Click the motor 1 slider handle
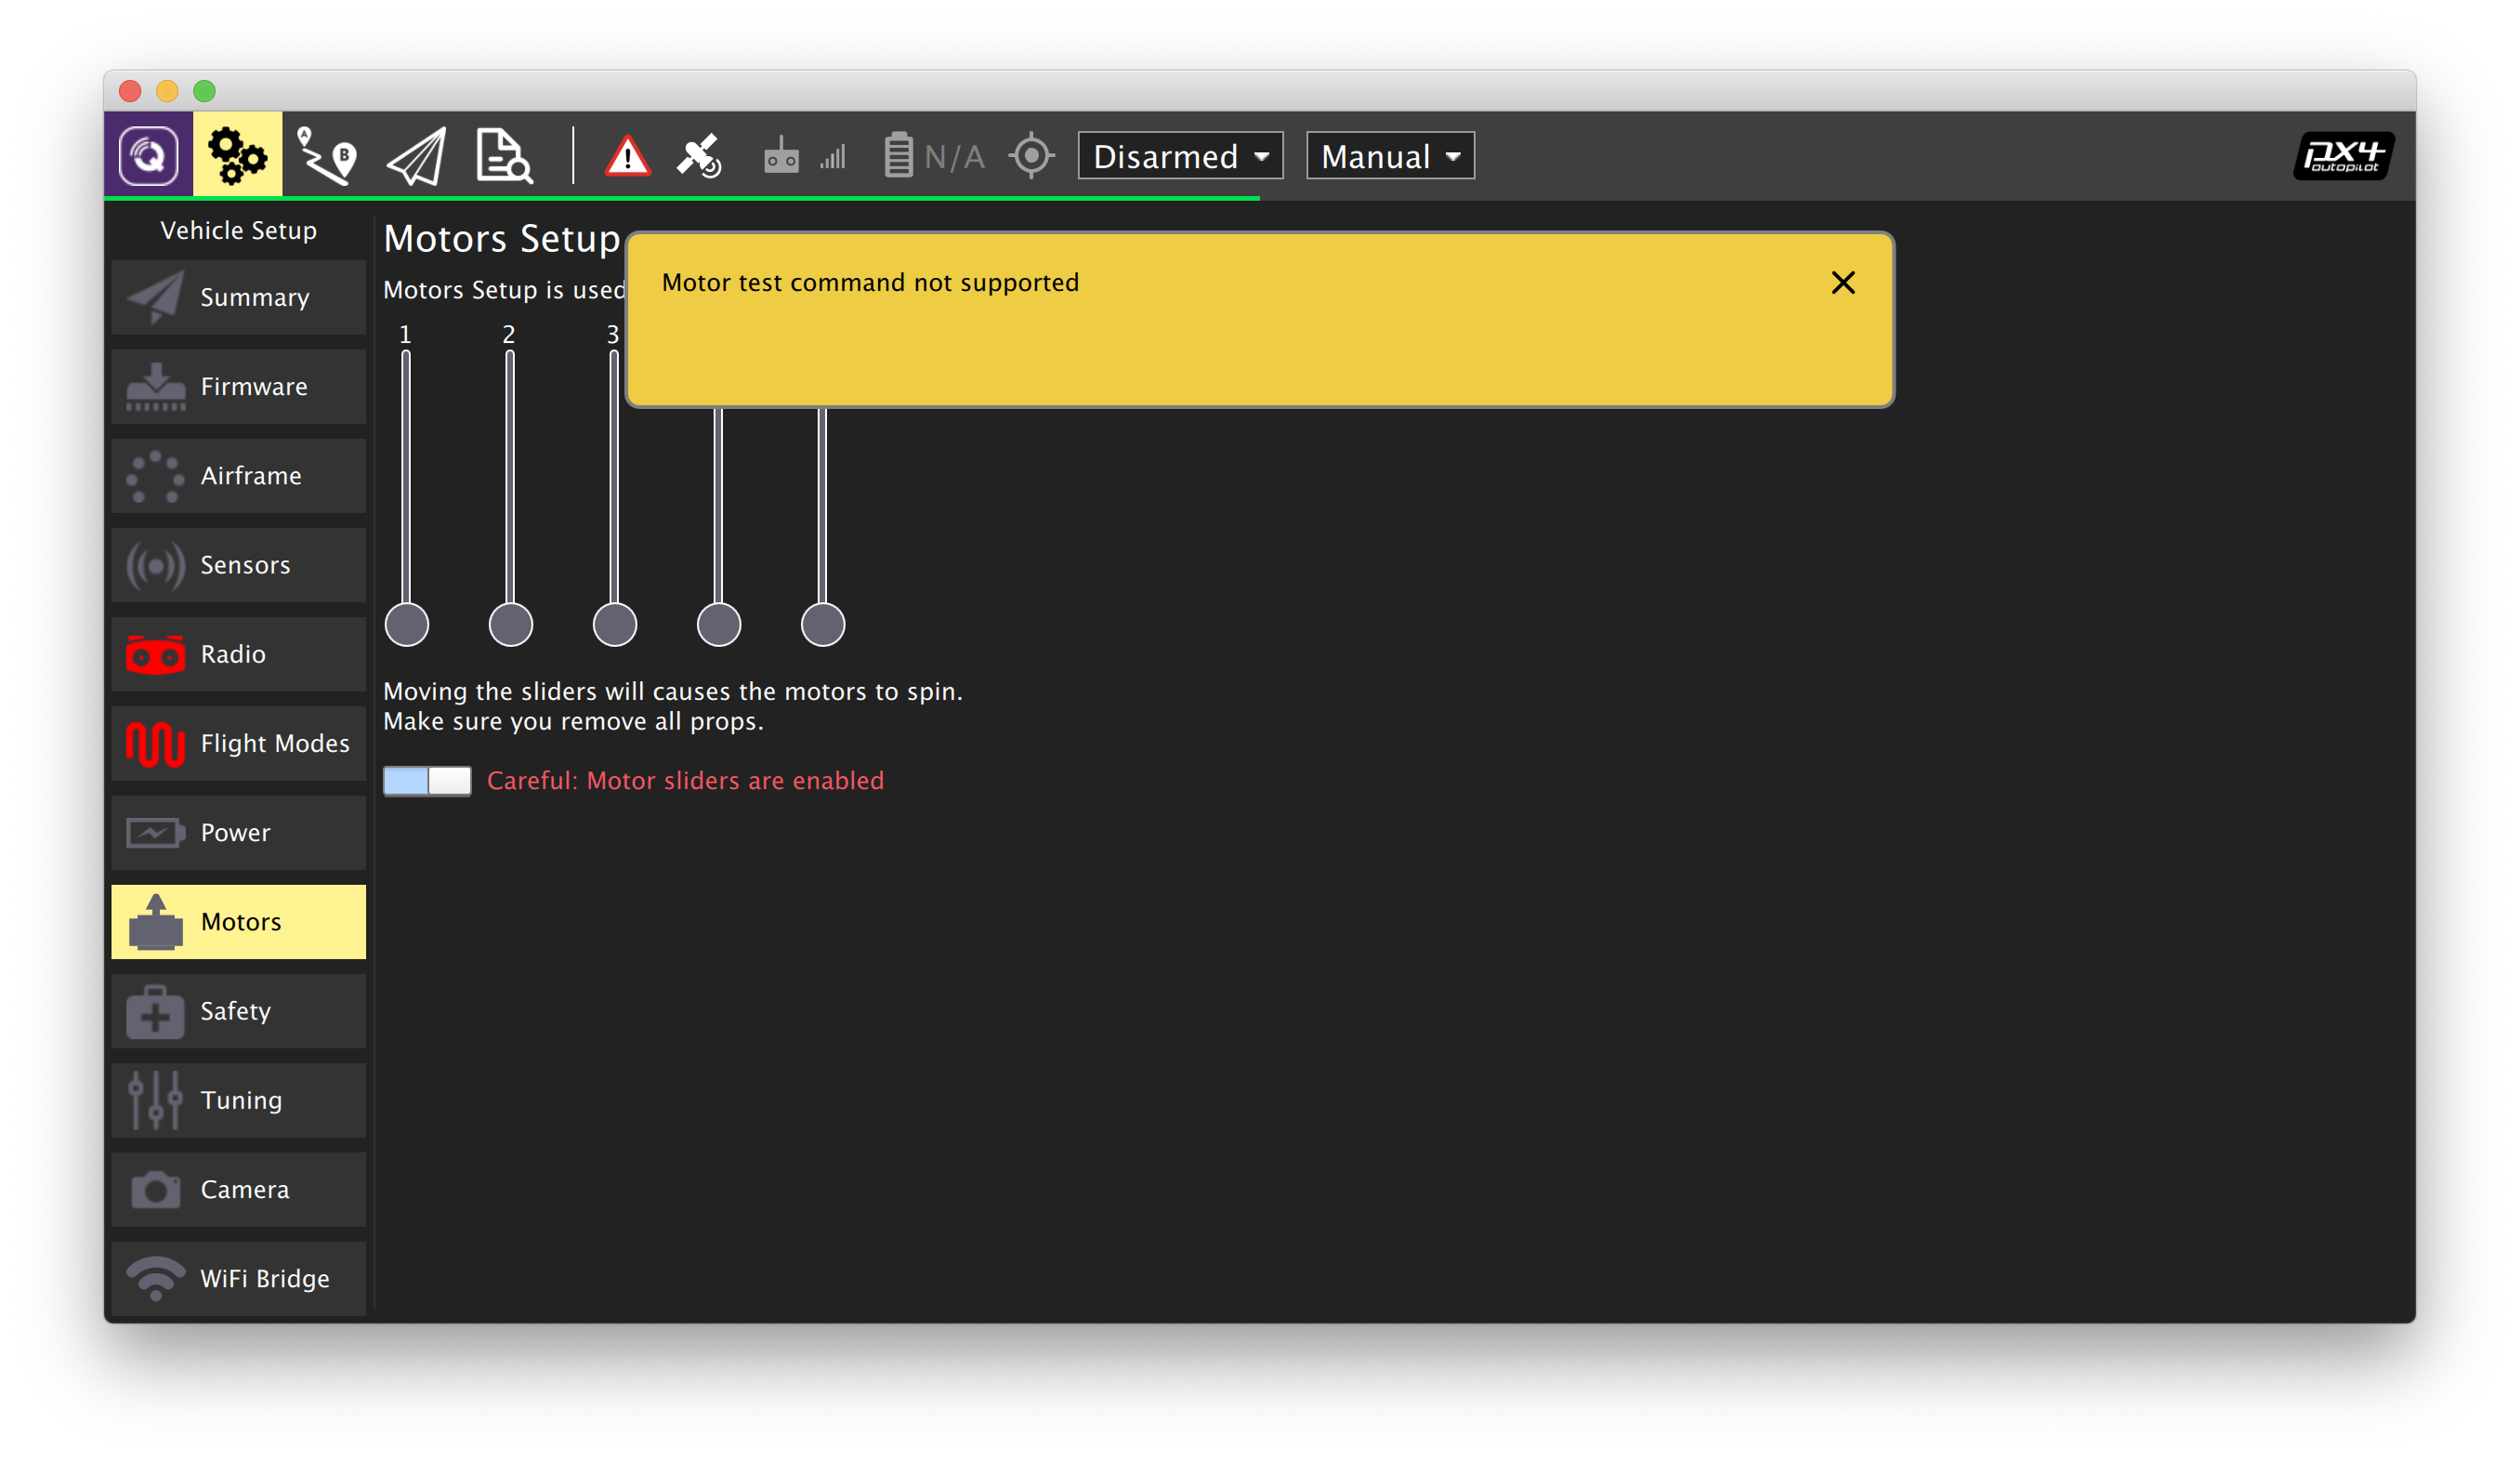Screen dimensions: 2520x1461 point(407,625)
